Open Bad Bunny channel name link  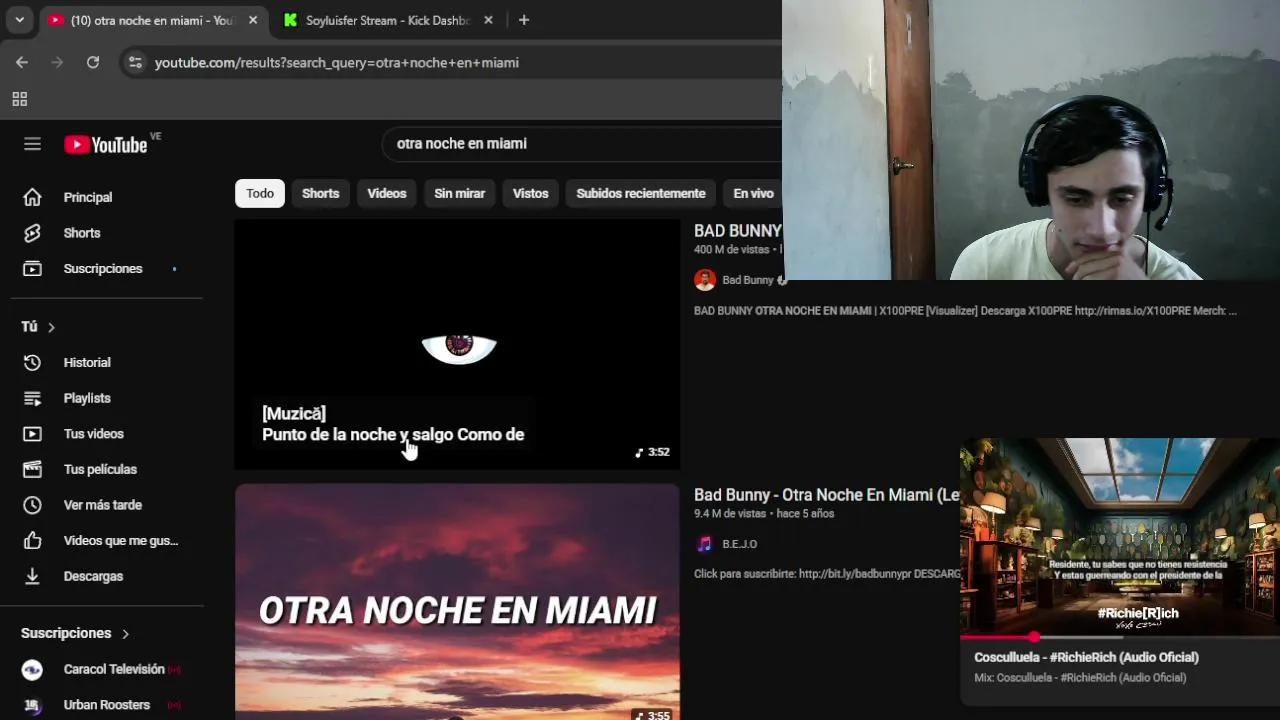(x=748, y=280)
